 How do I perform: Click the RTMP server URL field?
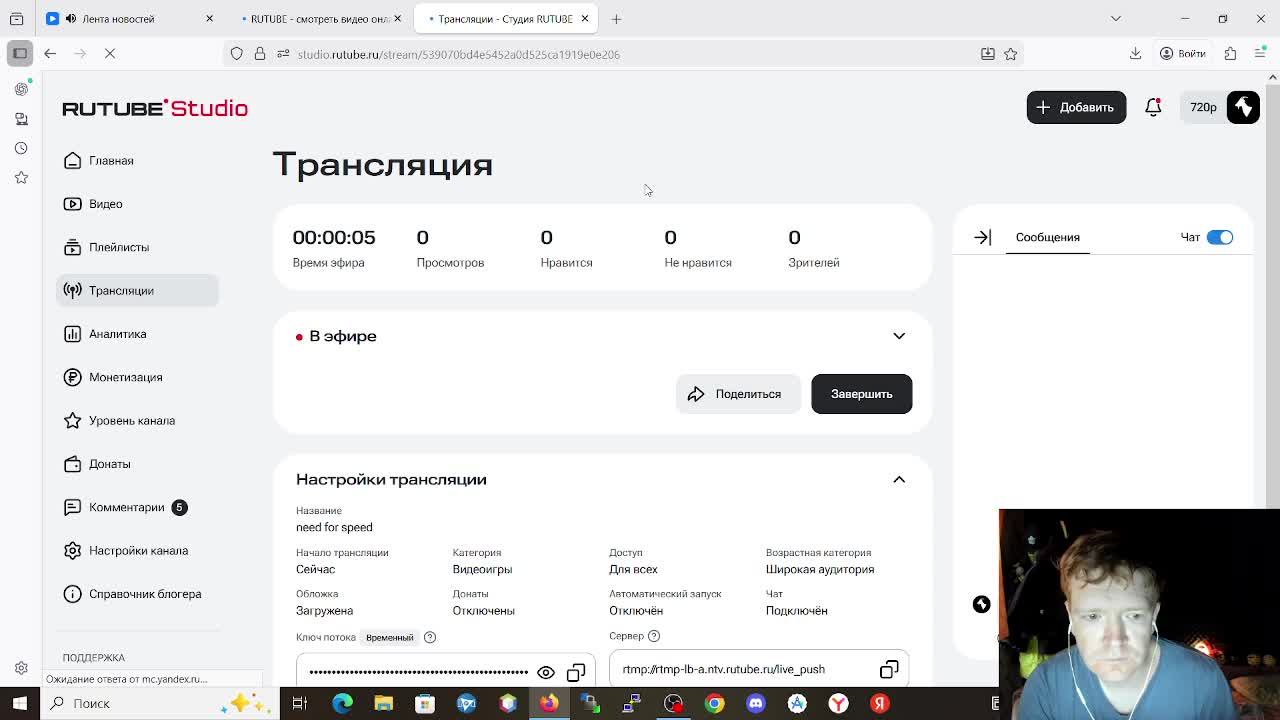(x=759, y=669)
